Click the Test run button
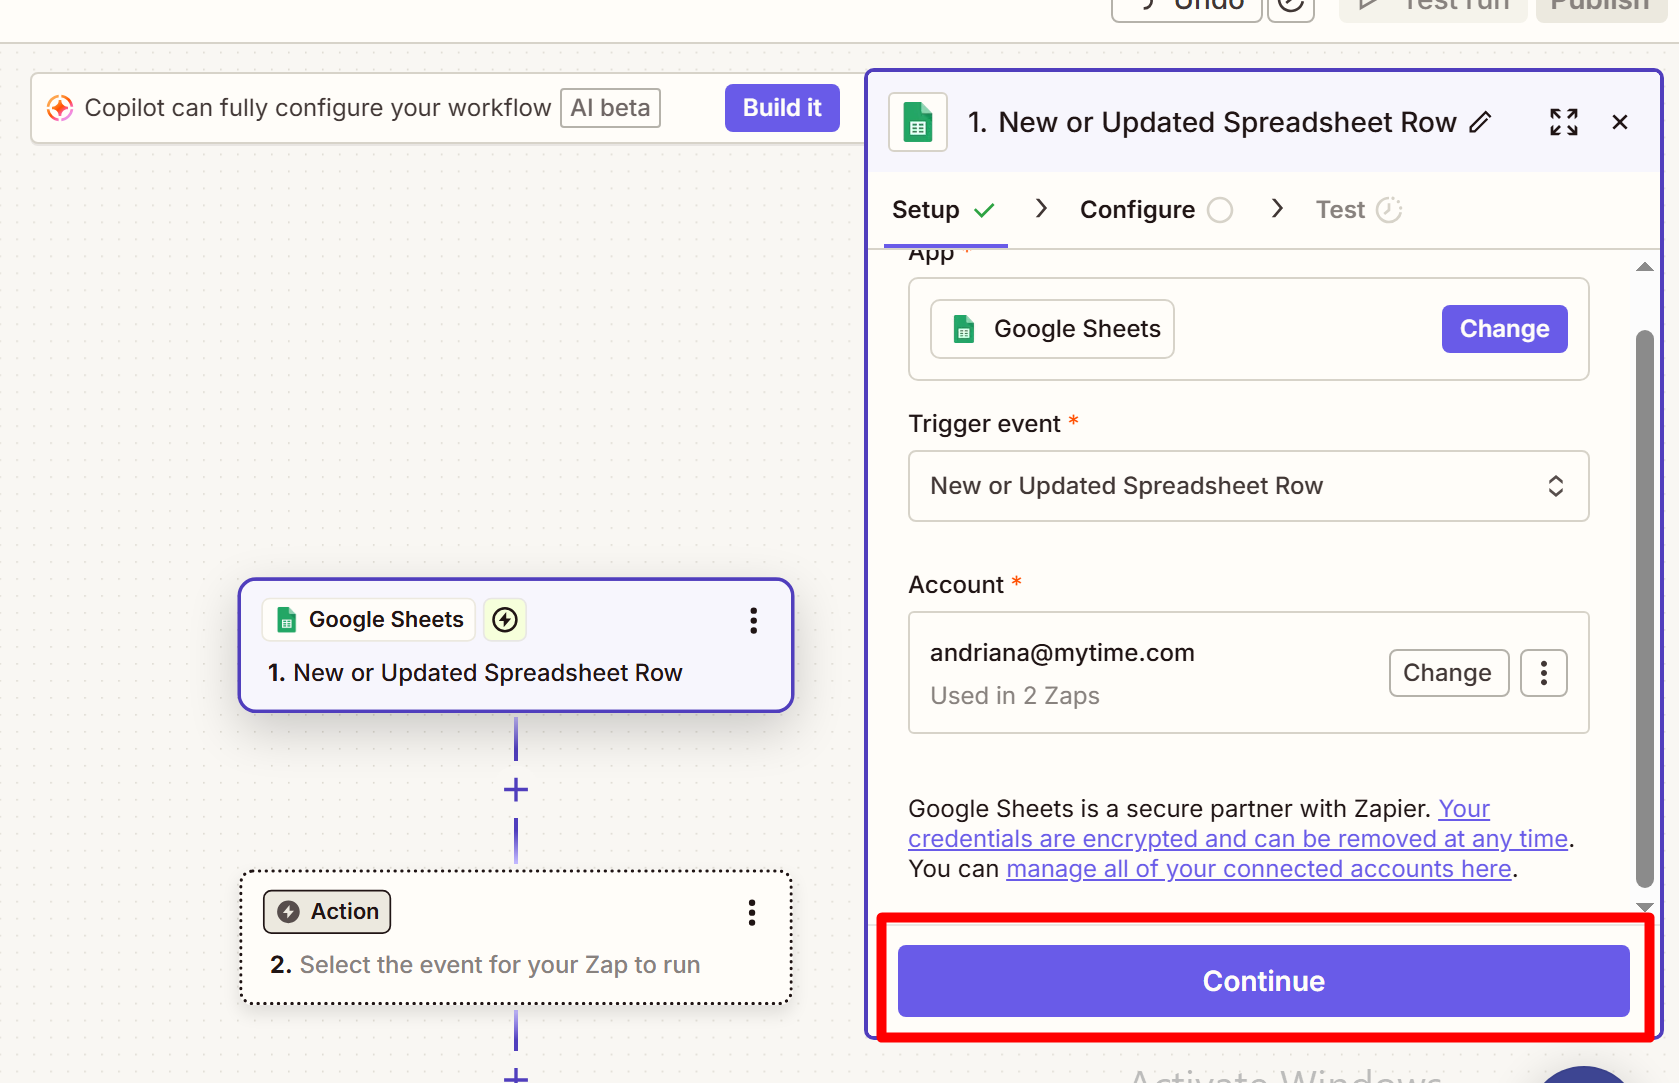 [1433, 6]
